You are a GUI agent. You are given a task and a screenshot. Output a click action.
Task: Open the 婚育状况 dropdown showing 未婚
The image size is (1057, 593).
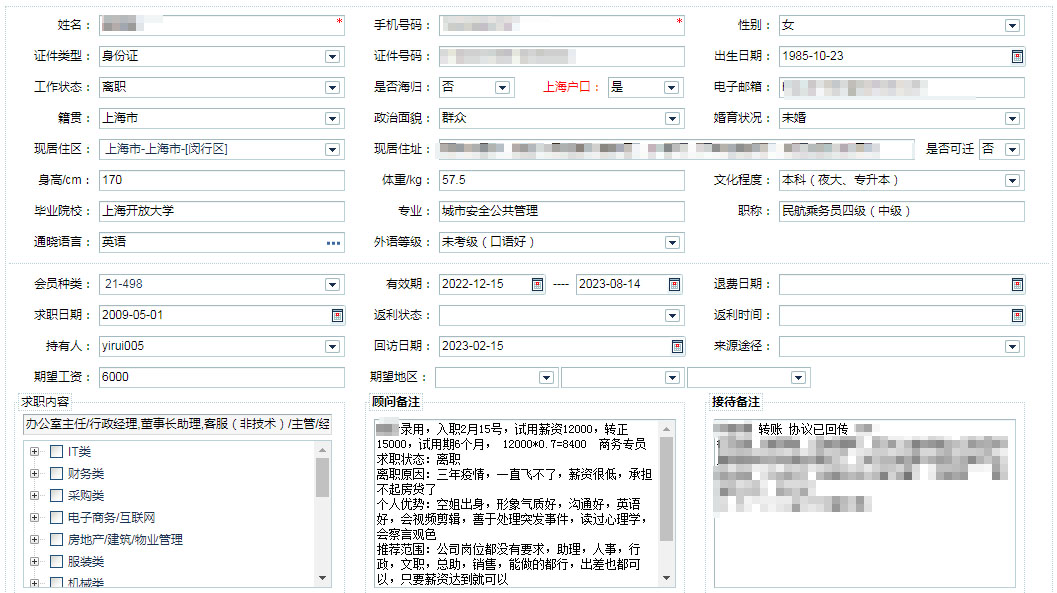tap(1012, 119)
